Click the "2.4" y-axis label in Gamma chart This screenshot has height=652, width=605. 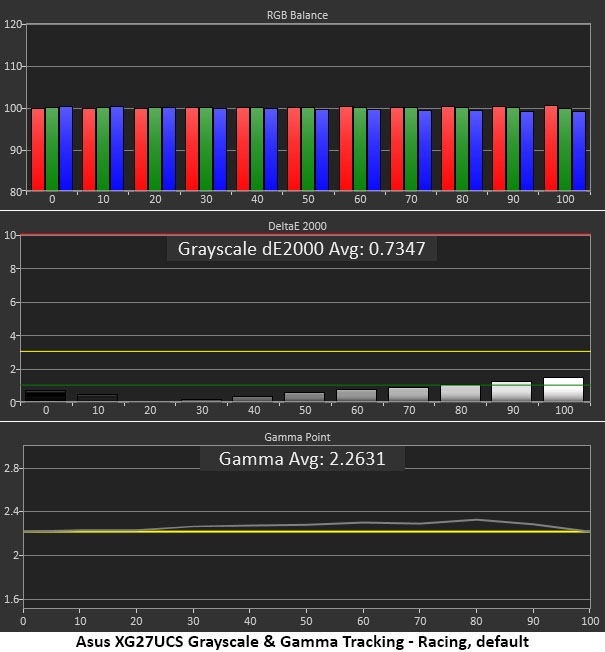[x=11, y=511]
